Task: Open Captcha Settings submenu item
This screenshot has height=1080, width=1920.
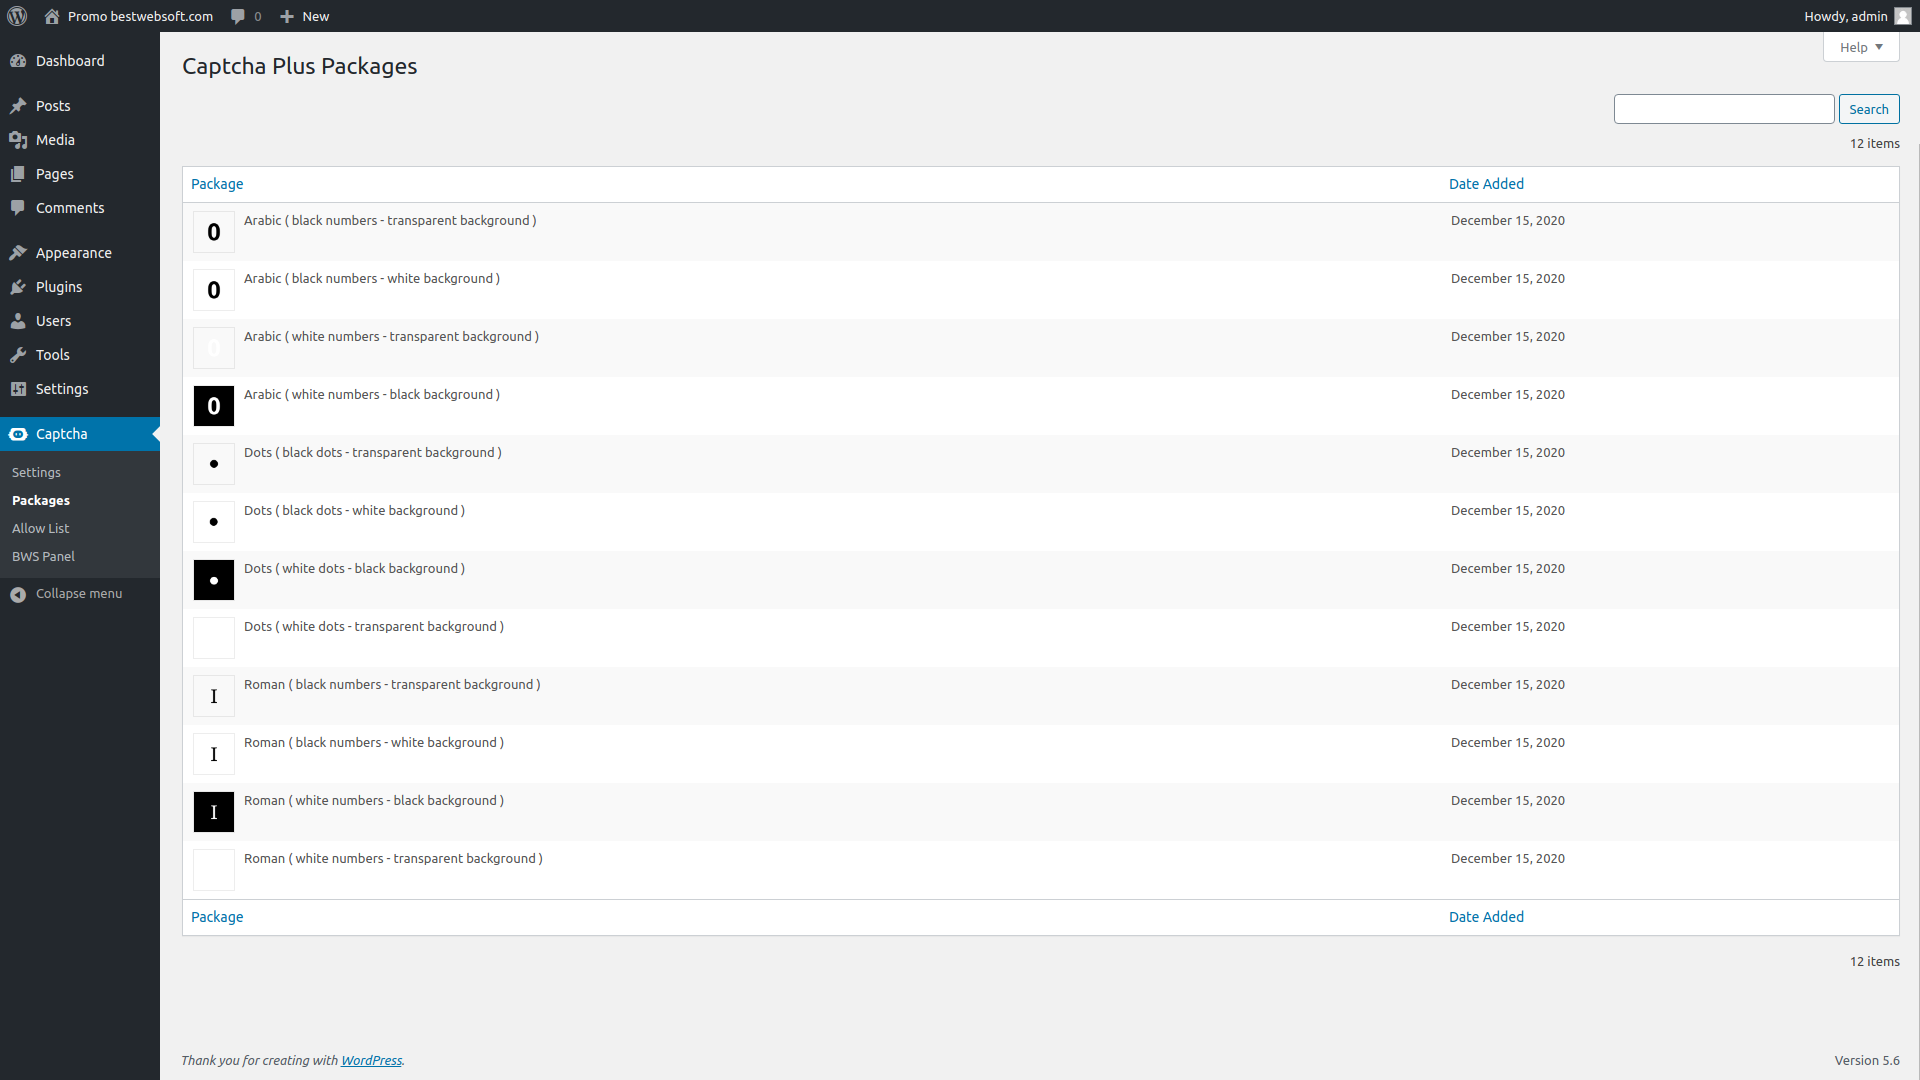Action: pyautogui.click(x=36, y=472)
